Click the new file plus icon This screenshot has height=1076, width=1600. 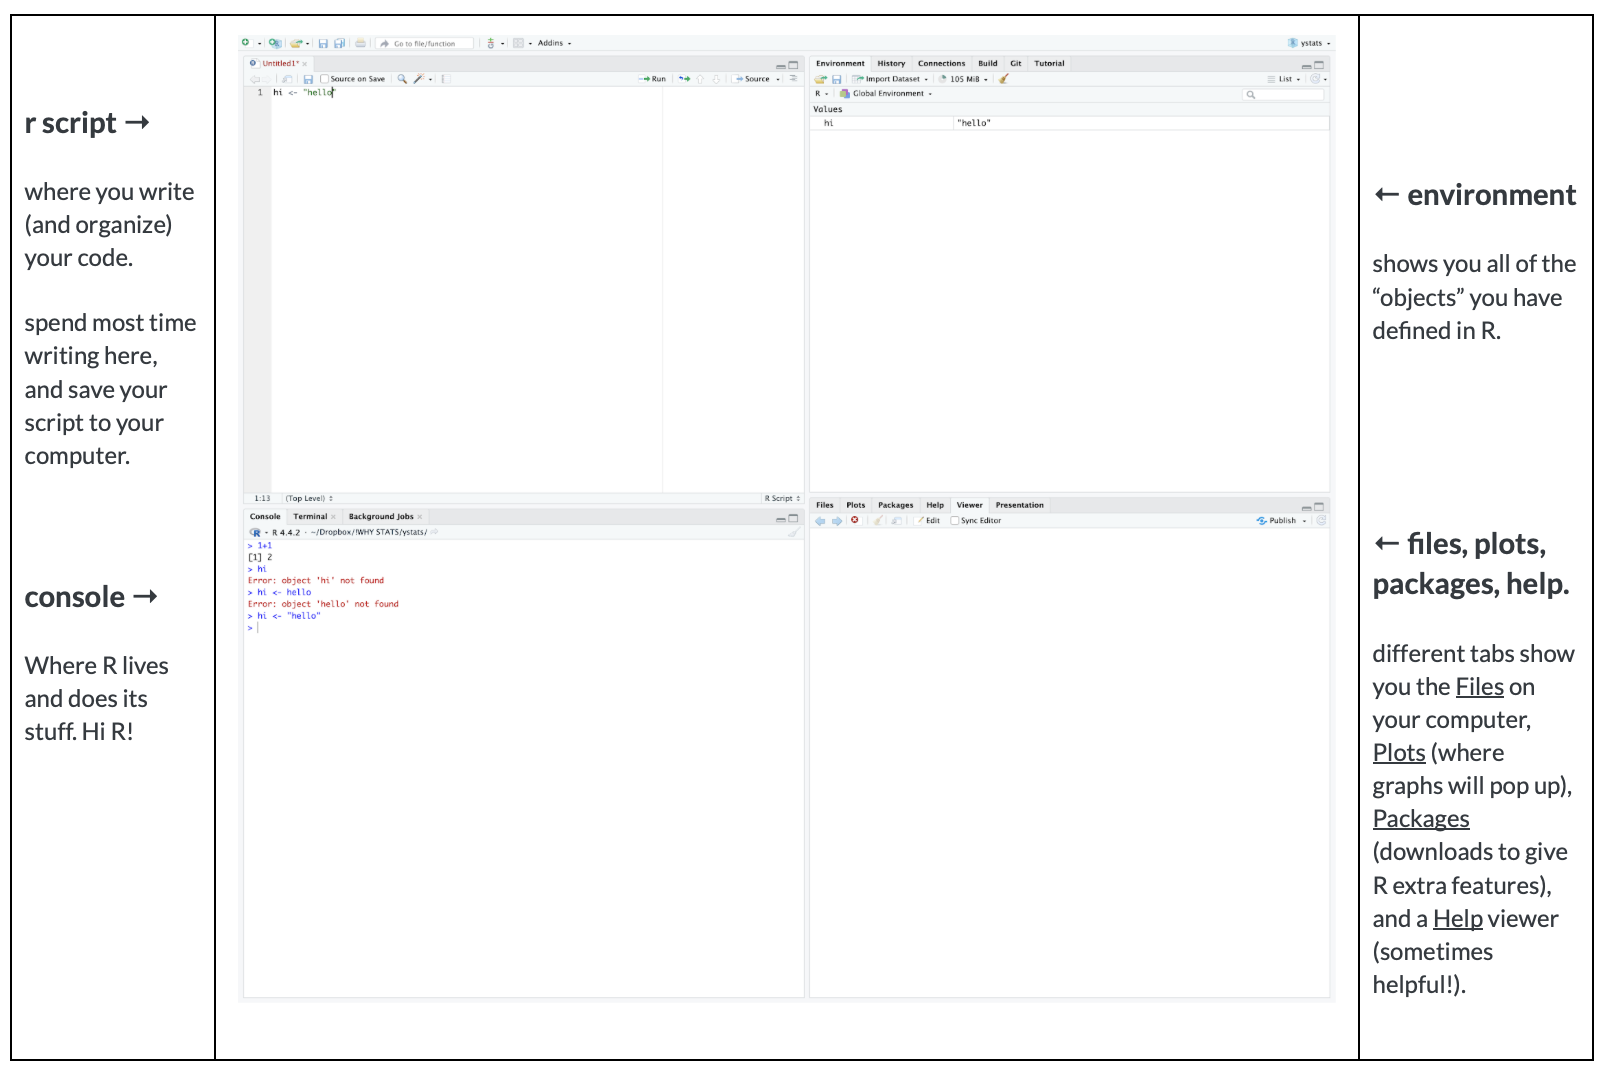coord(246,43)
